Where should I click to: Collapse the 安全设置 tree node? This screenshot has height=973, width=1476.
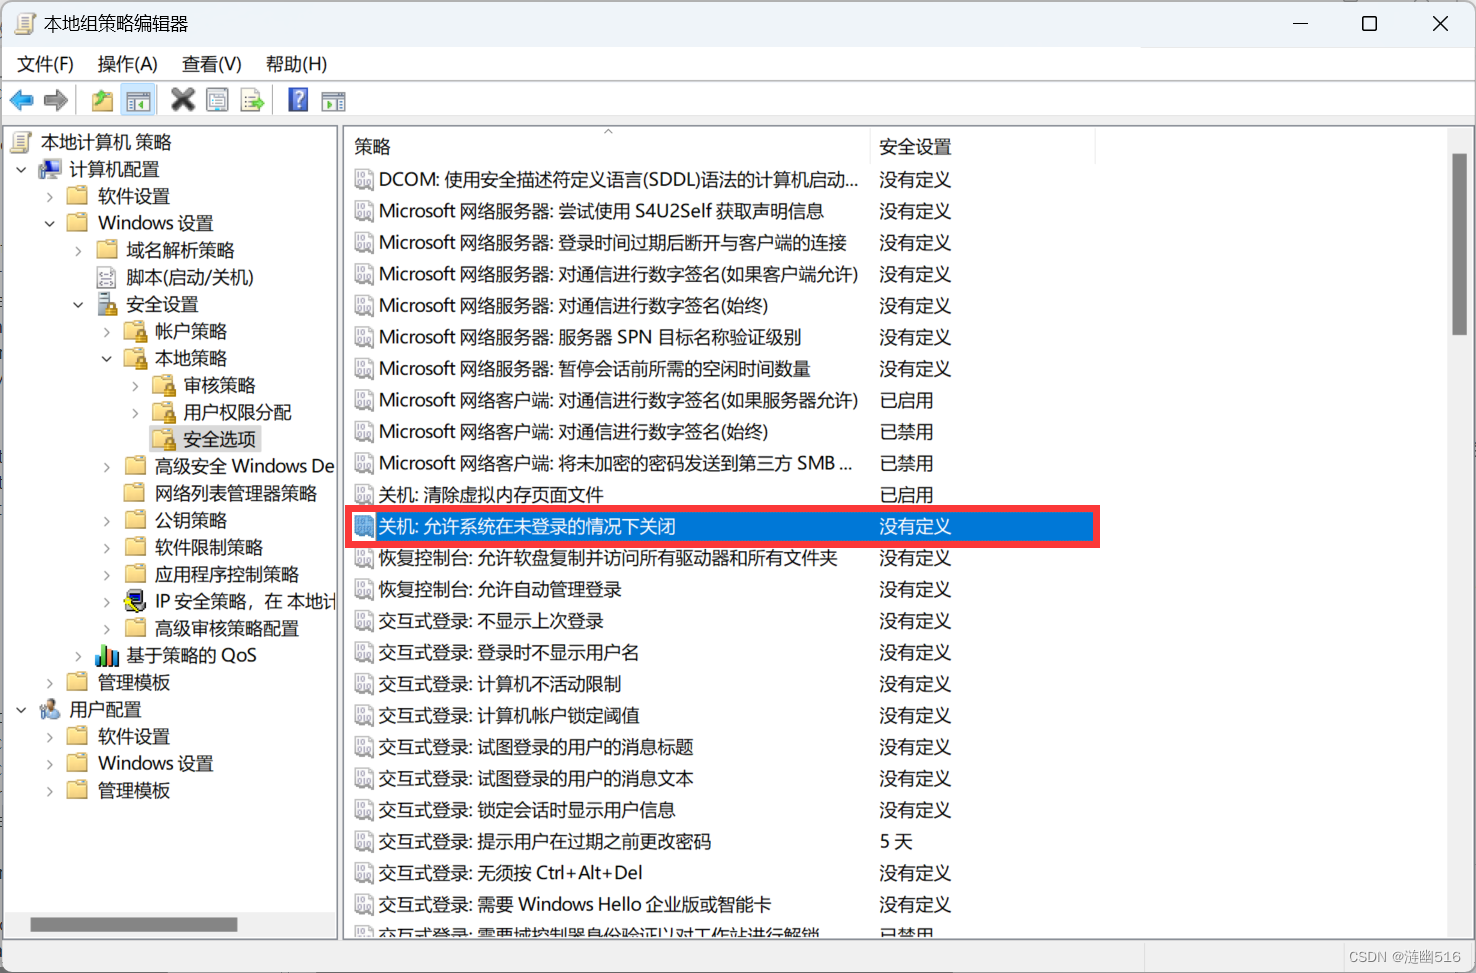[x=78, y=304]
